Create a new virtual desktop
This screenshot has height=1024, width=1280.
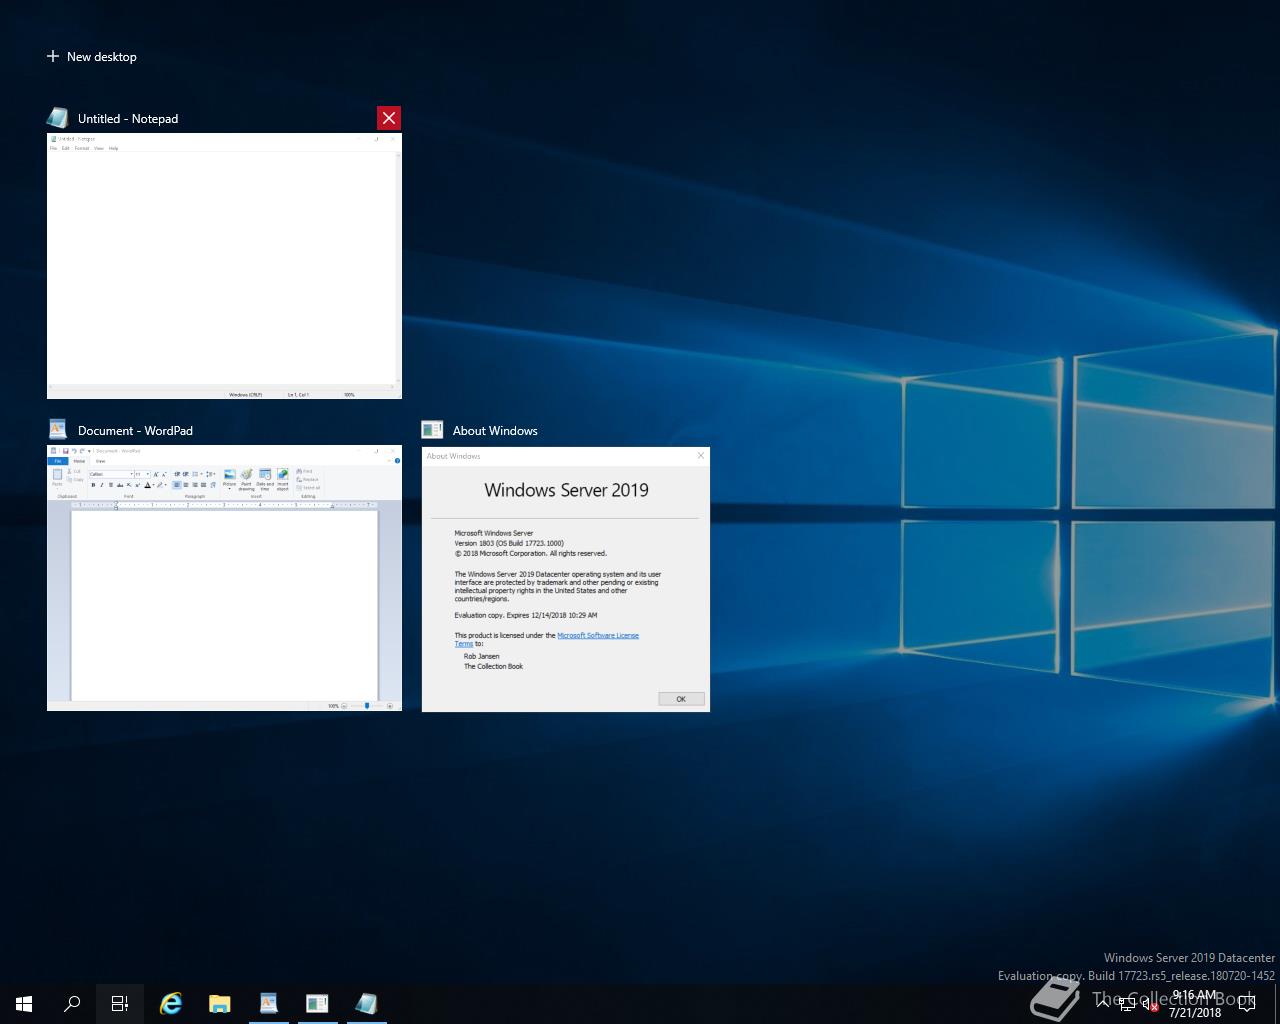(x=92, y=57)
